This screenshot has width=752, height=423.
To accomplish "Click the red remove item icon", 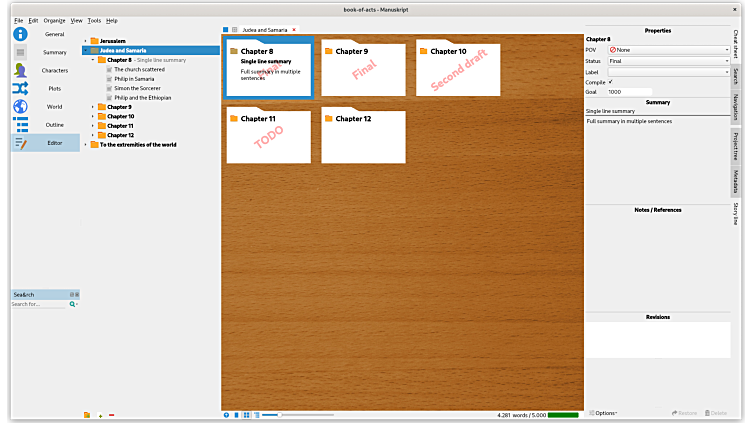I will (x=111, y=415).
